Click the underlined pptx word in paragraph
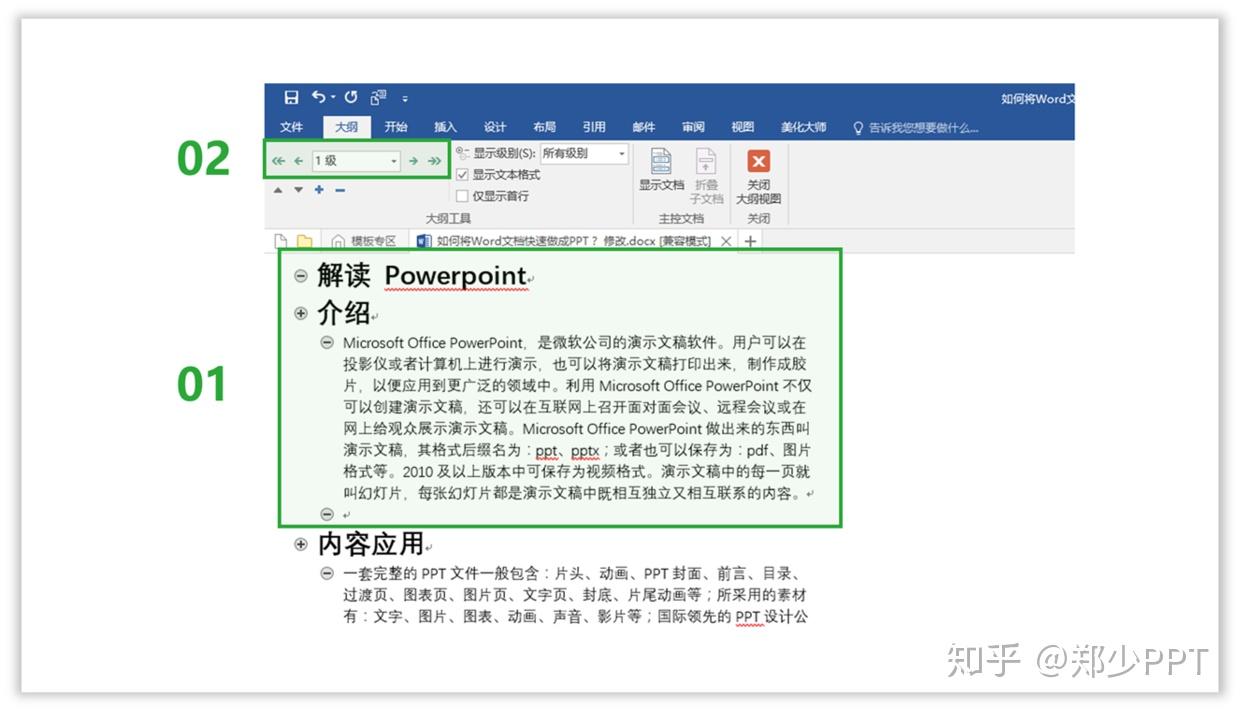The width and height of the screenshot is (1240, 711). click(585, 451)
